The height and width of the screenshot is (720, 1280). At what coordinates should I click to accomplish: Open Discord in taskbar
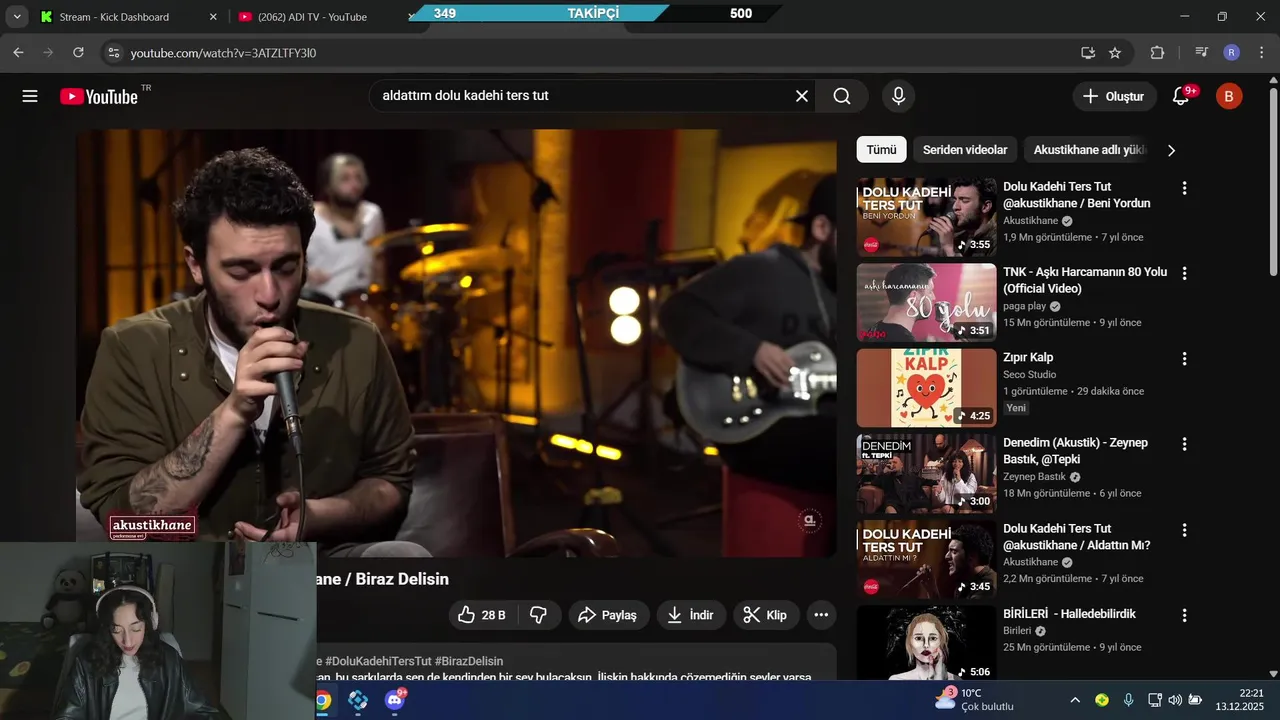396,700
